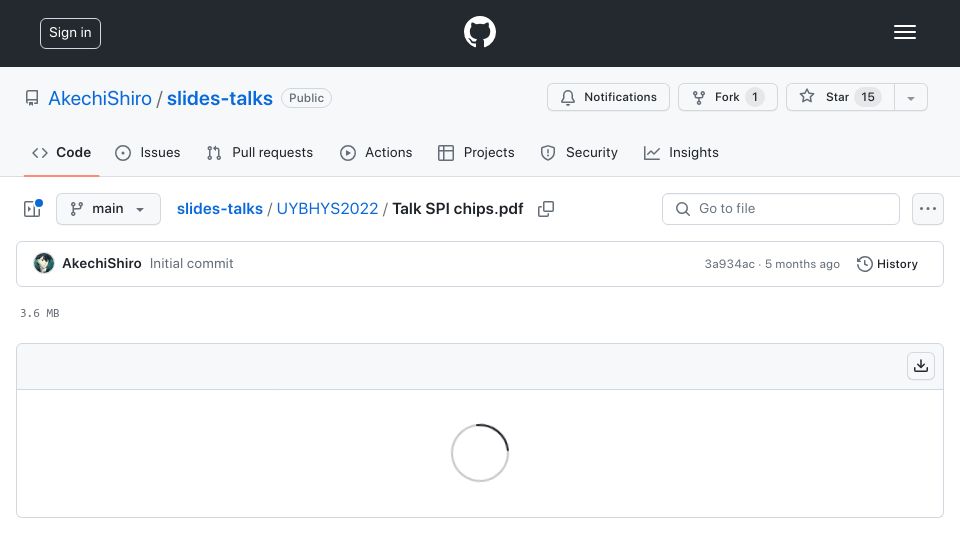Open the Actions tab
This screenshot has width=960, height=540.
point(376,152)
